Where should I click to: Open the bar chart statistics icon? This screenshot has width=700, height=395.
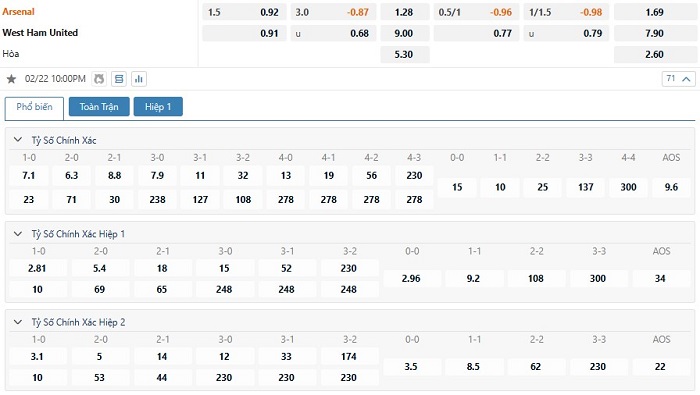pos(139,79)
